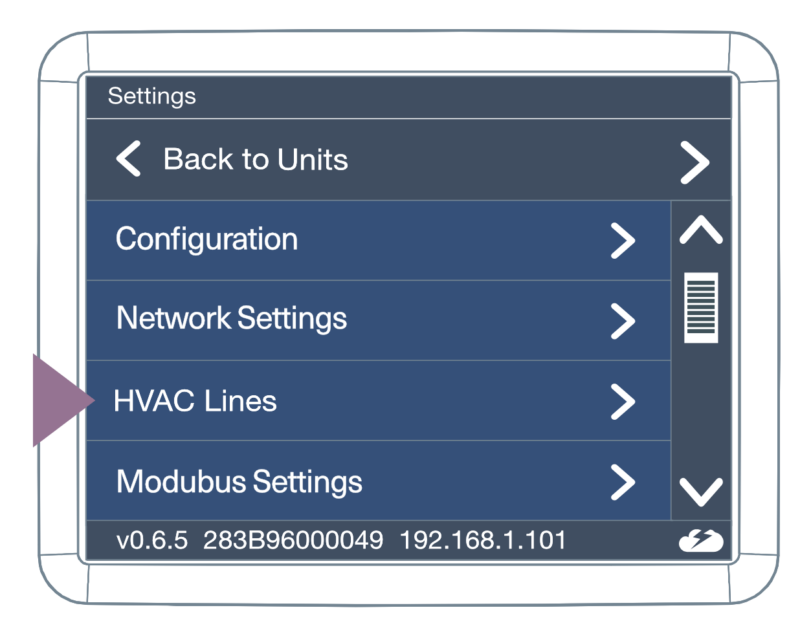The height and width of the screenshot is (621, 800).
Task: Select the Network Settings menu entry
Action: click(232, 319)
